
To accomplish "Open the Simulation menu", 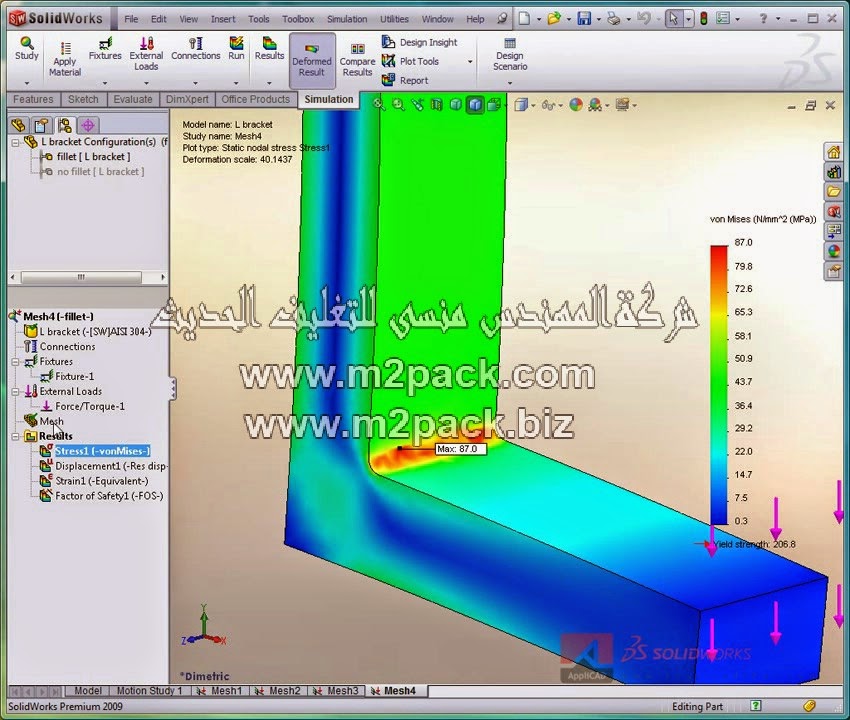I will [x=347, y=19].
